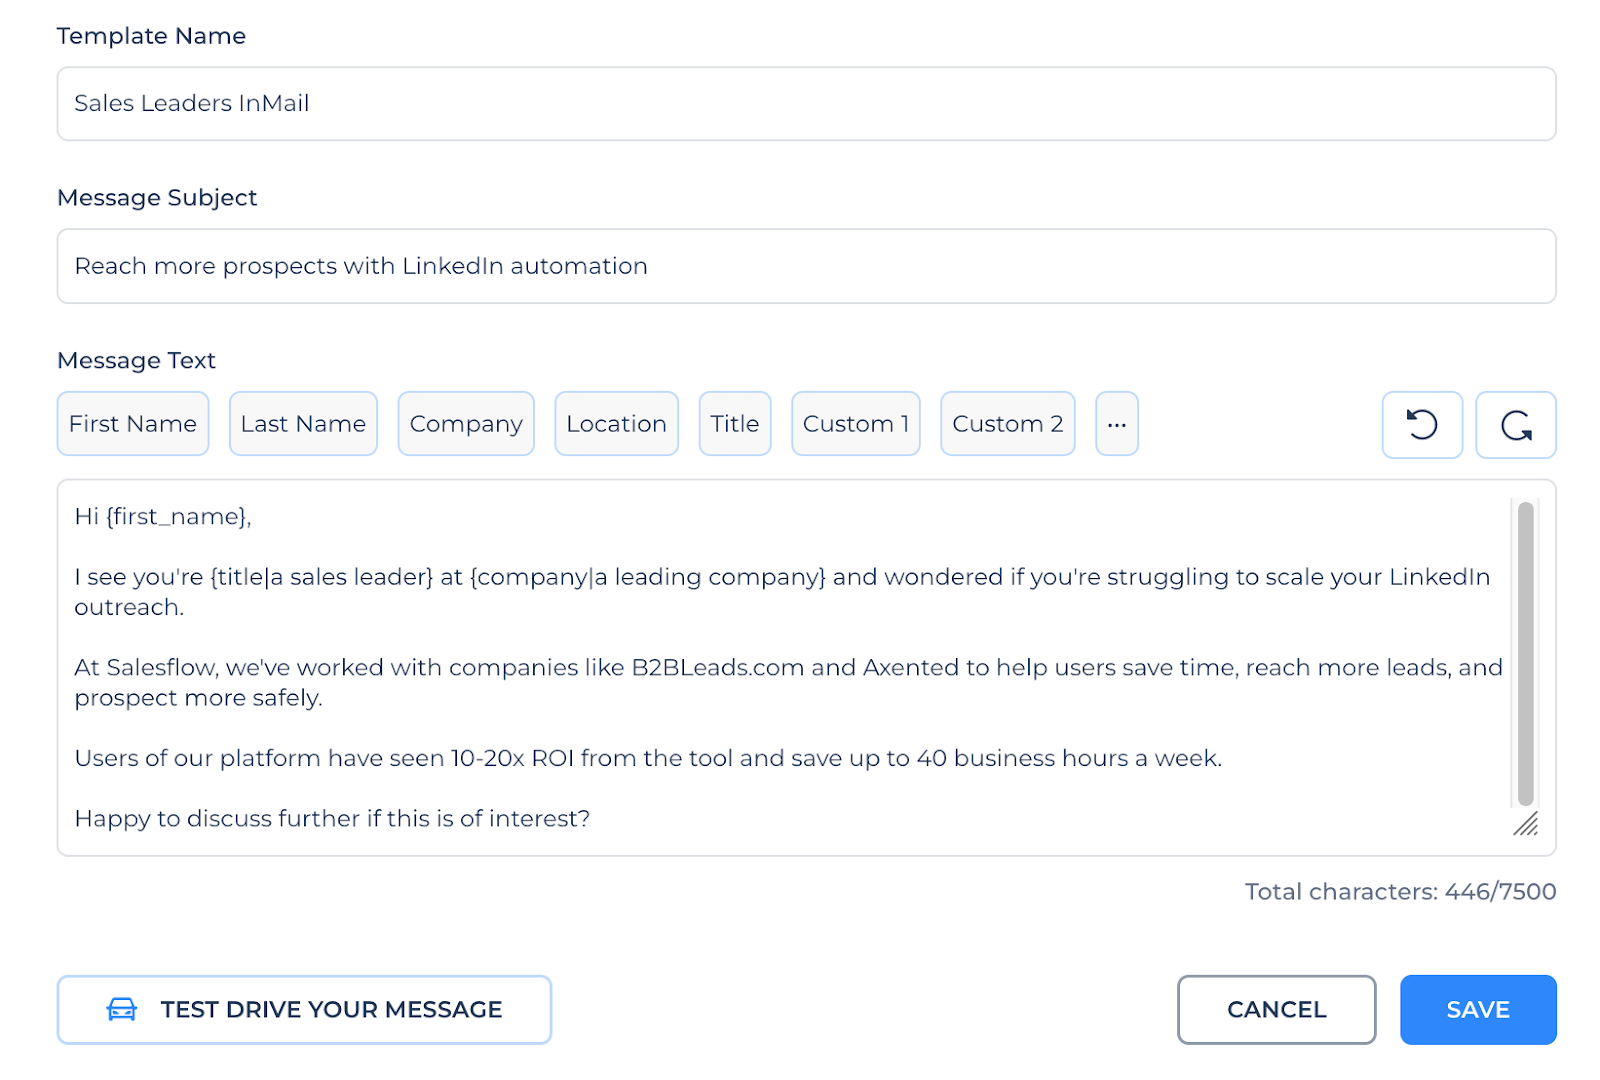Open Test Drive Your Message
Viewport: 1600px width, 1080px height.
(330, 1010)
